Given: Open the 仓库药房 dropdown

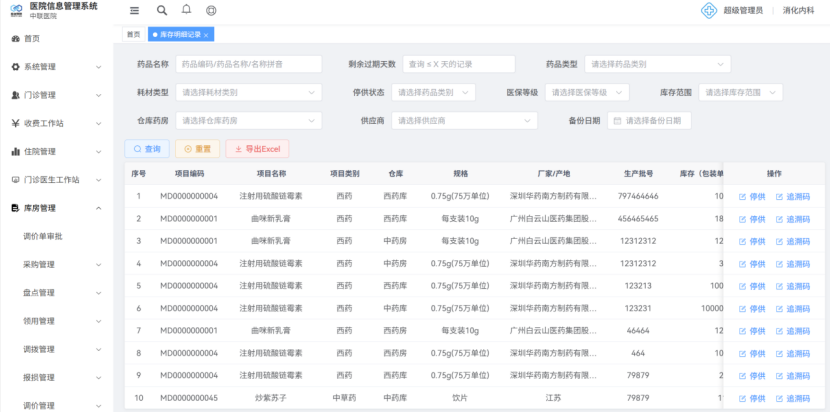Looking at the screenshot, I should point(248,120).
